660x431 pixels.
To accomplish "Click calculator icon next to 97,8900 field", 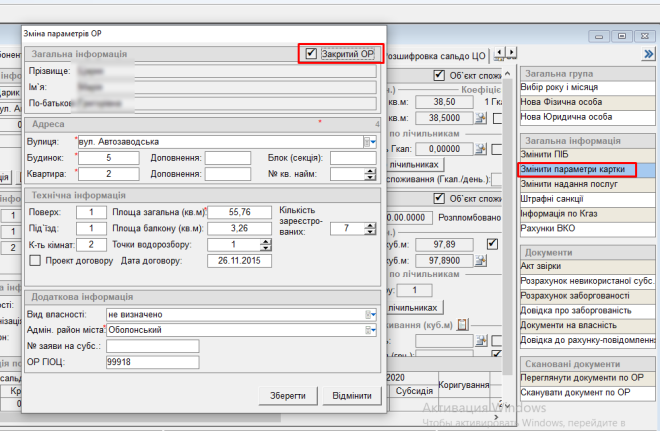I will 480,260.
